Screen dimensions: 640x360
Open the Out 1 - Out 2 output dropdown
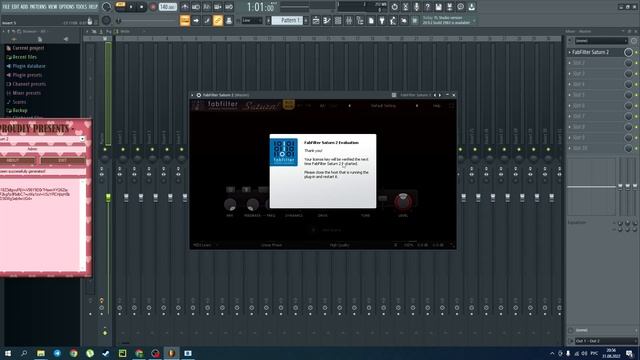coord(606,341)
